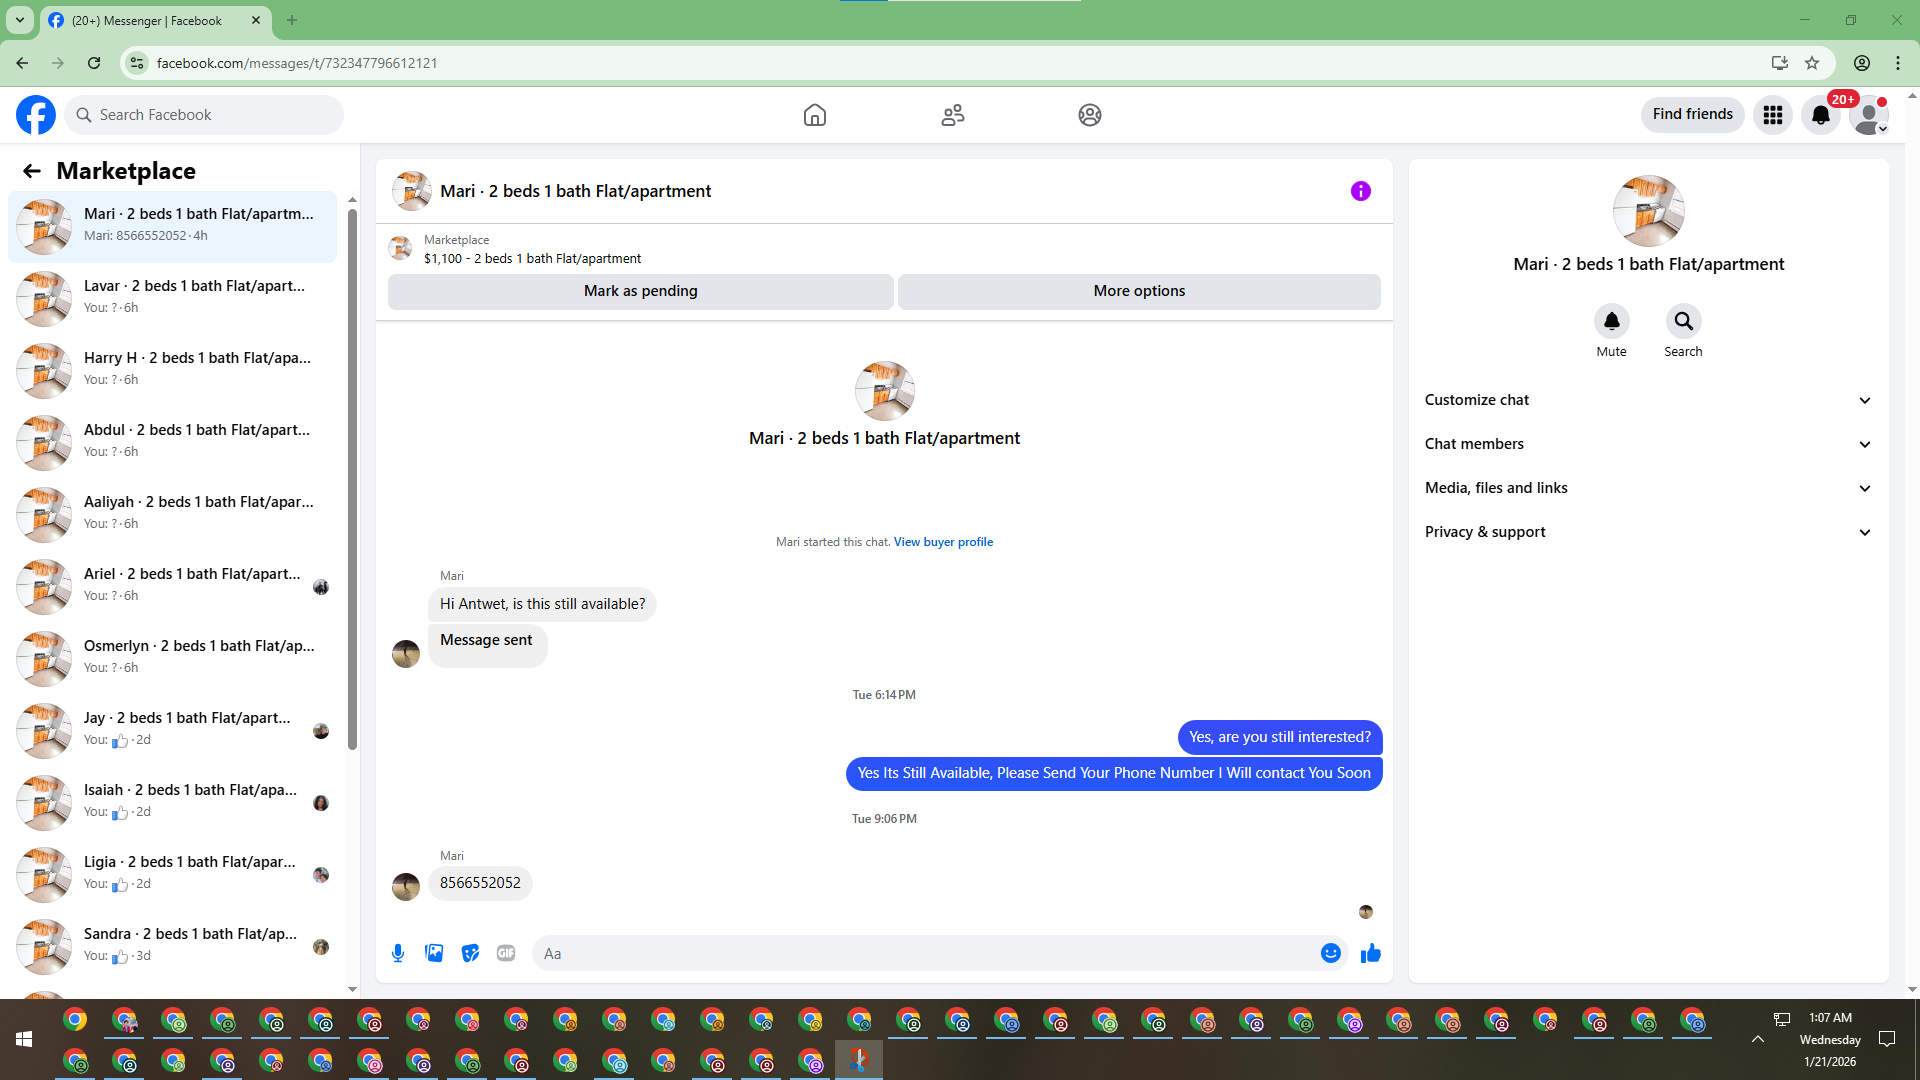Open Aaliyah conversation
The height and width of the screenshot is (1080, 1920).
pos(172,514)
